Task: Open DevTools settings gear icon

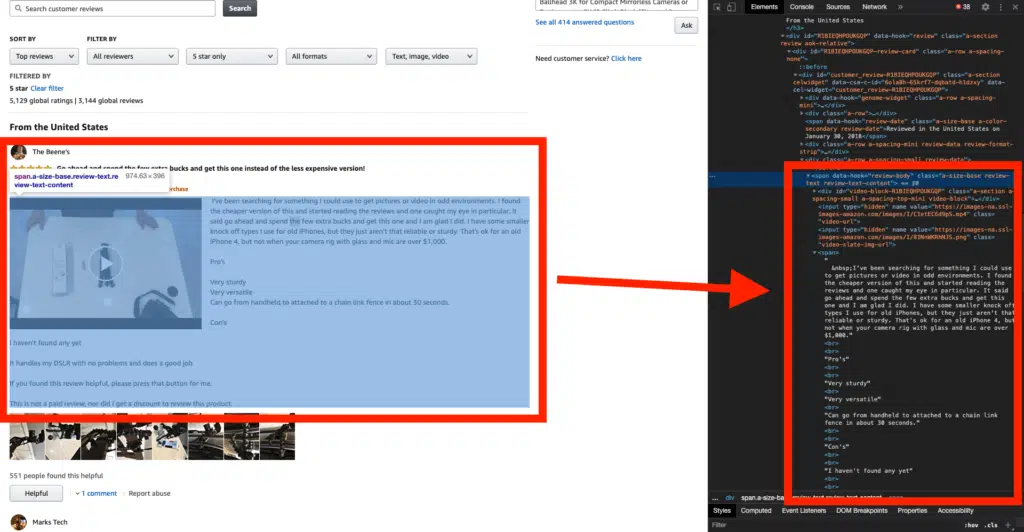Action: [x=985, y=7]
